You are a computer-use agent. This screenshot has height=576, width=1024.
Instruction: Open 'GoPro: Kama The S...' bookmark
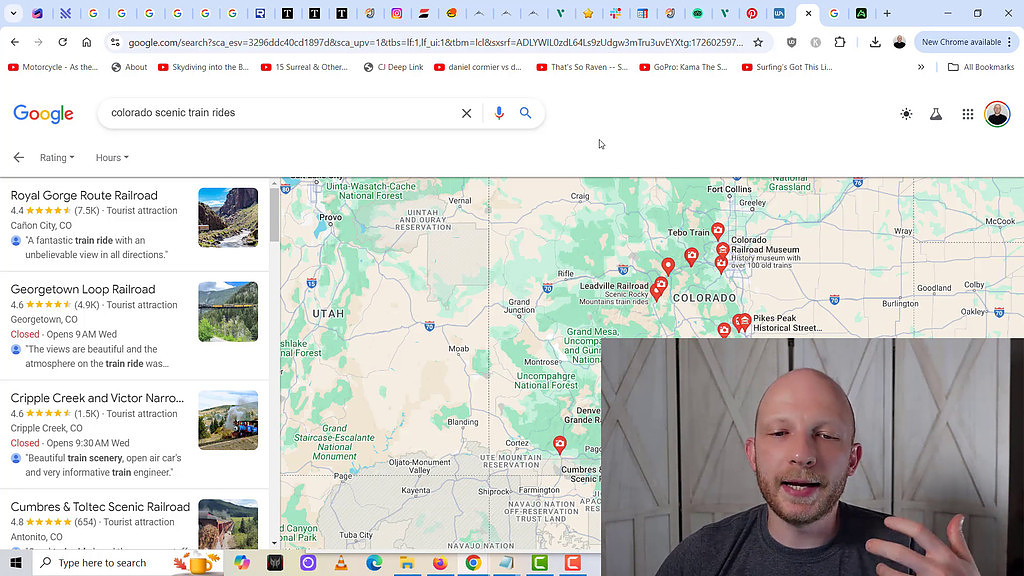[684, 67]
